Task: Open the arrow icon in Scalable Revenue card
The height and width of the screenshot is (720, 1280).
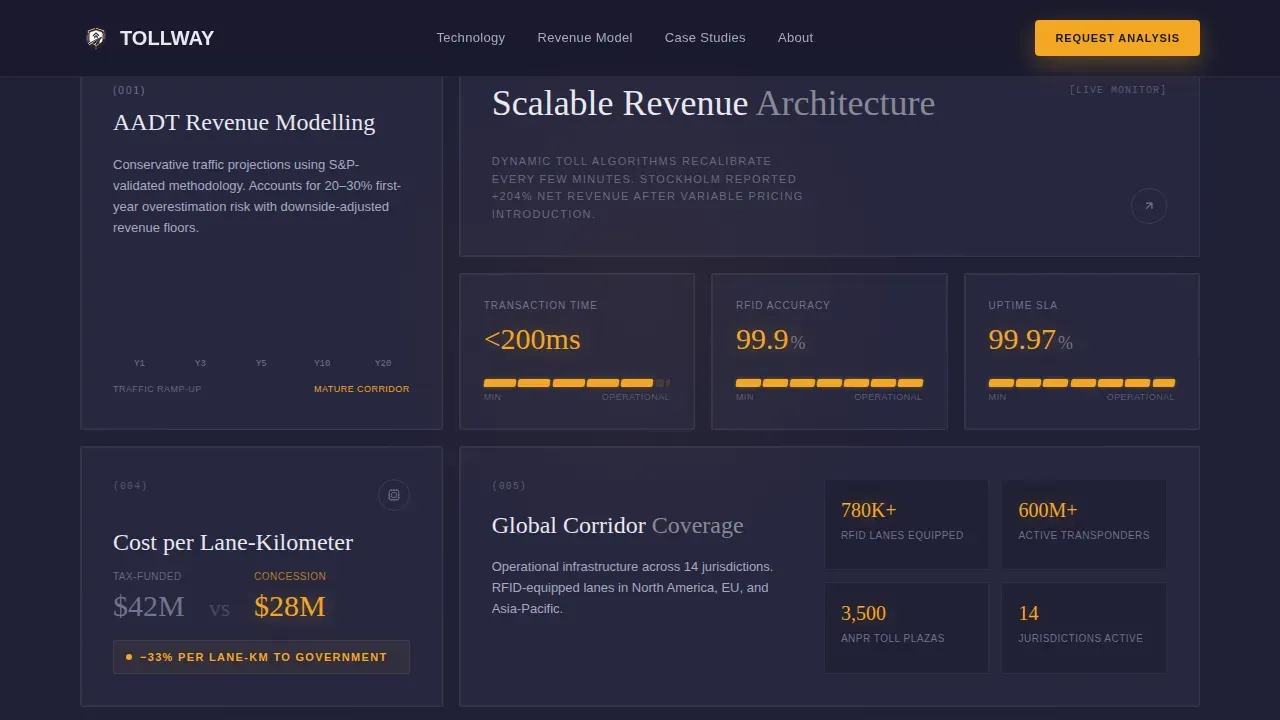Action: tap(1149, 206)
